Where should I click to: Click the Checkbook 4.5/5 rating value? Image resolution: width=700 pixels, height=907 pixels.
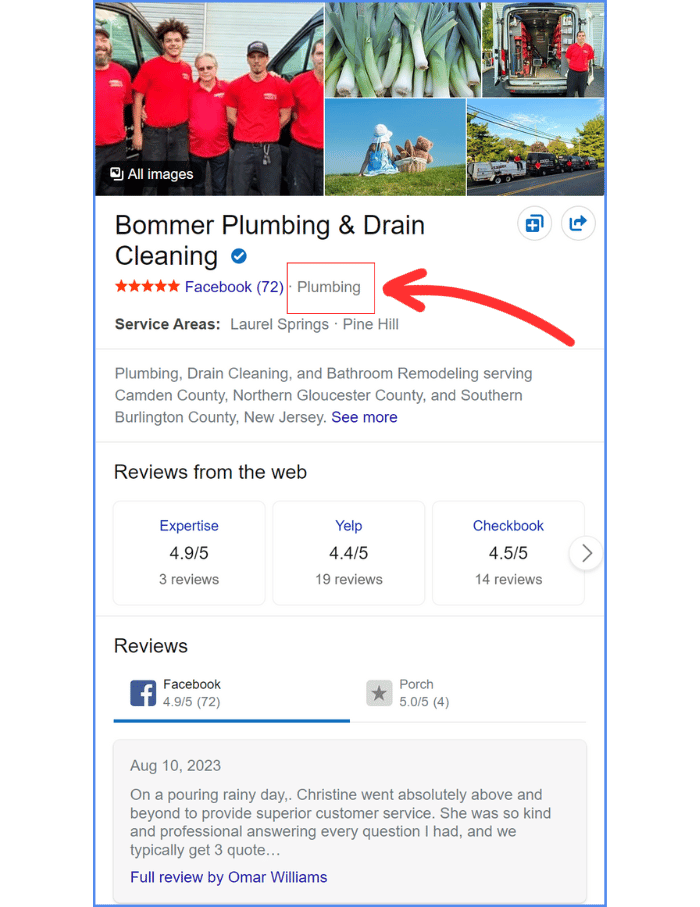point(508,553)
